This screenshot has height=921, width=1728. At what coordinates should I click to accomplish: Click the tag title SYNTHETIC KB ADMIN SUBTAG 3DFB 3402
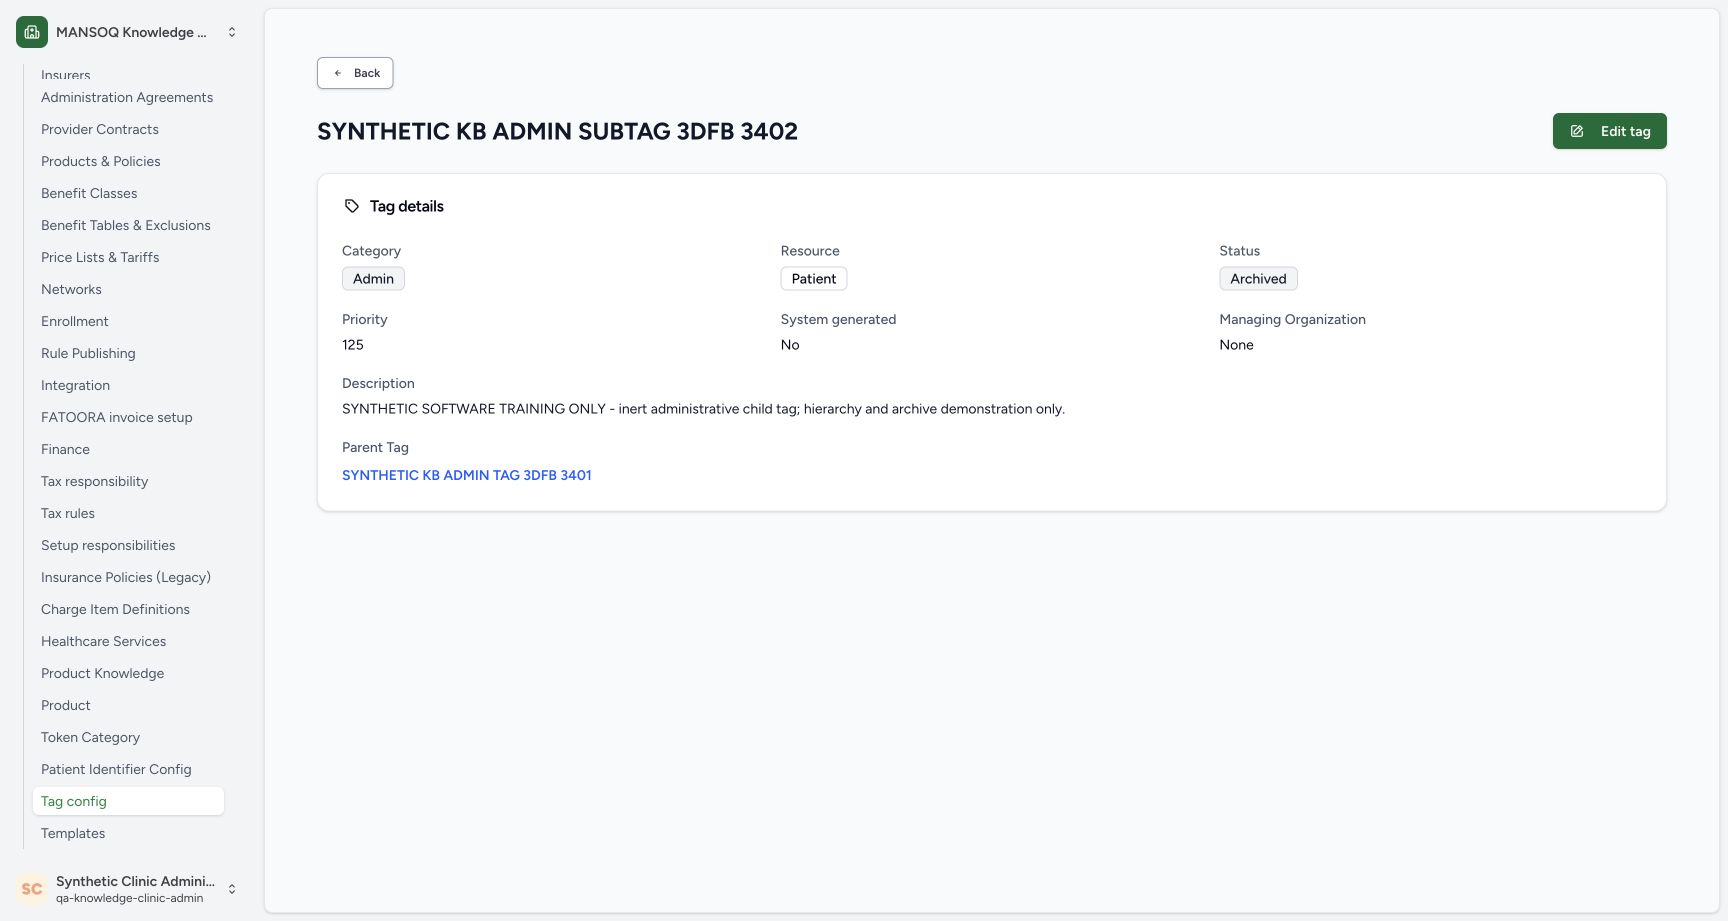coord(557,131)
